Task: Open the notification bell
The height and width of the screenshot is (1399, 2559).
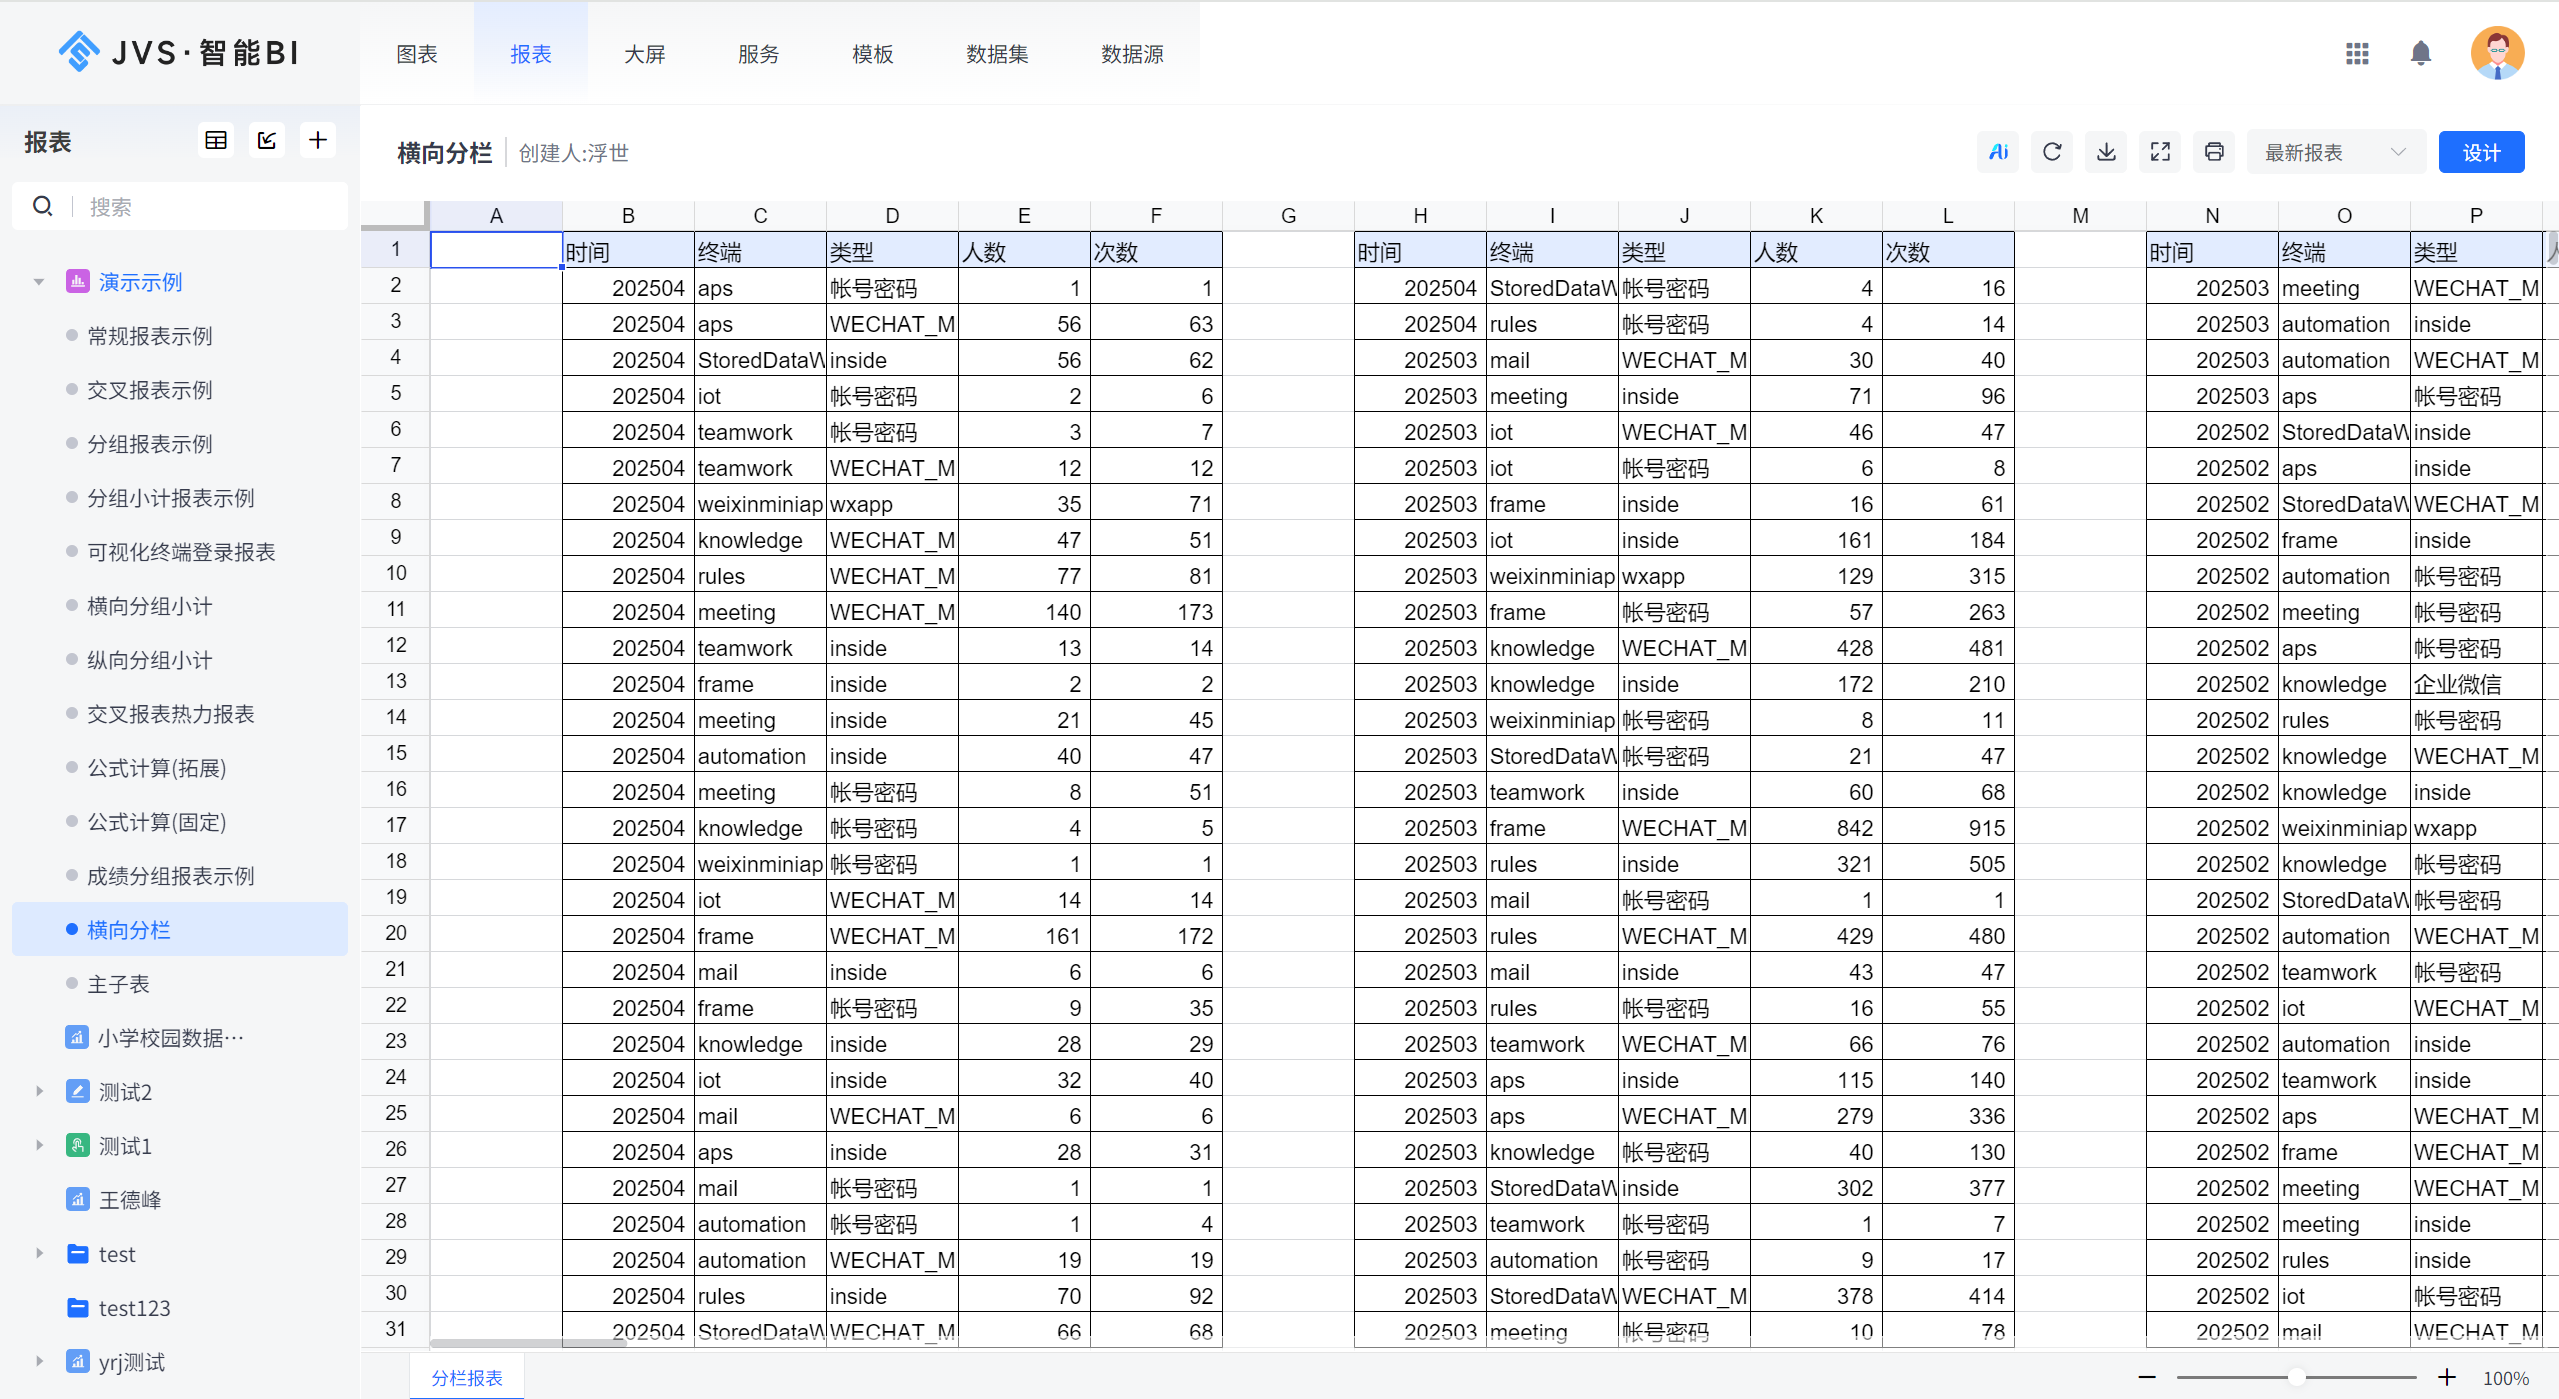Action: pyautogui.click(x=2420, y=53)
